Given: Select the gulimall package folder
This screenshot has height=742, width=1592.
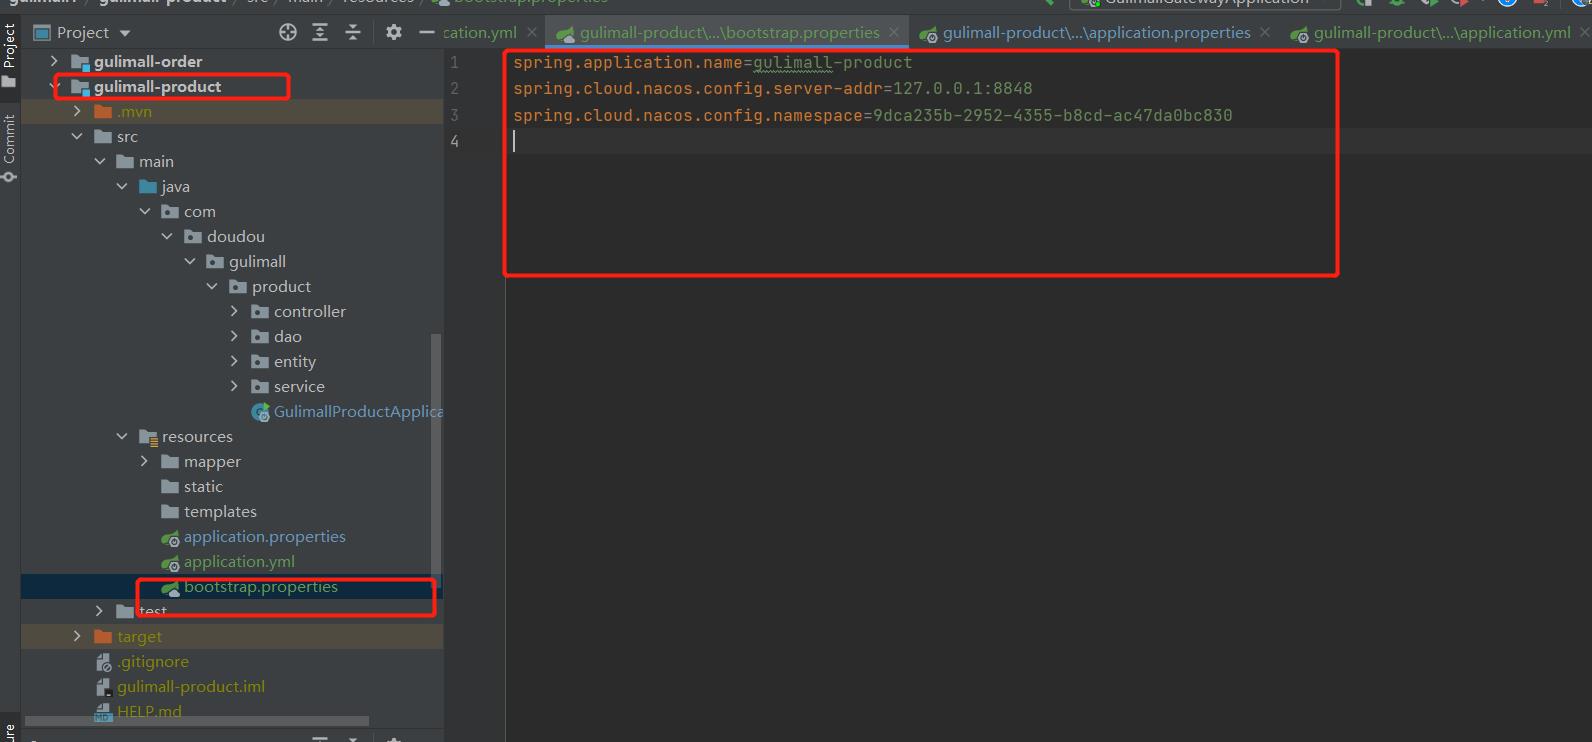Looking at the screenshot, I should click(257, 262).
